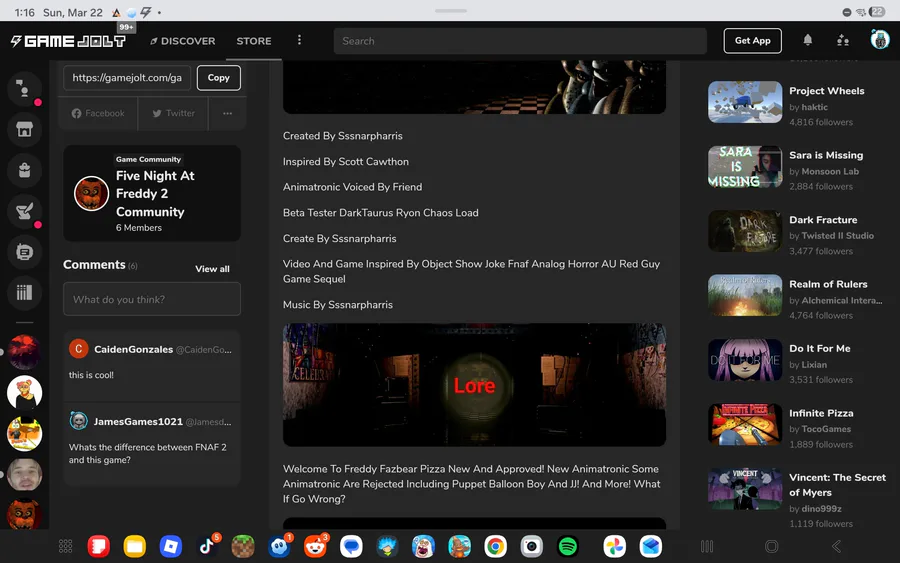Open Project Wheels game

pyautogui.click(x=827, y=91)
